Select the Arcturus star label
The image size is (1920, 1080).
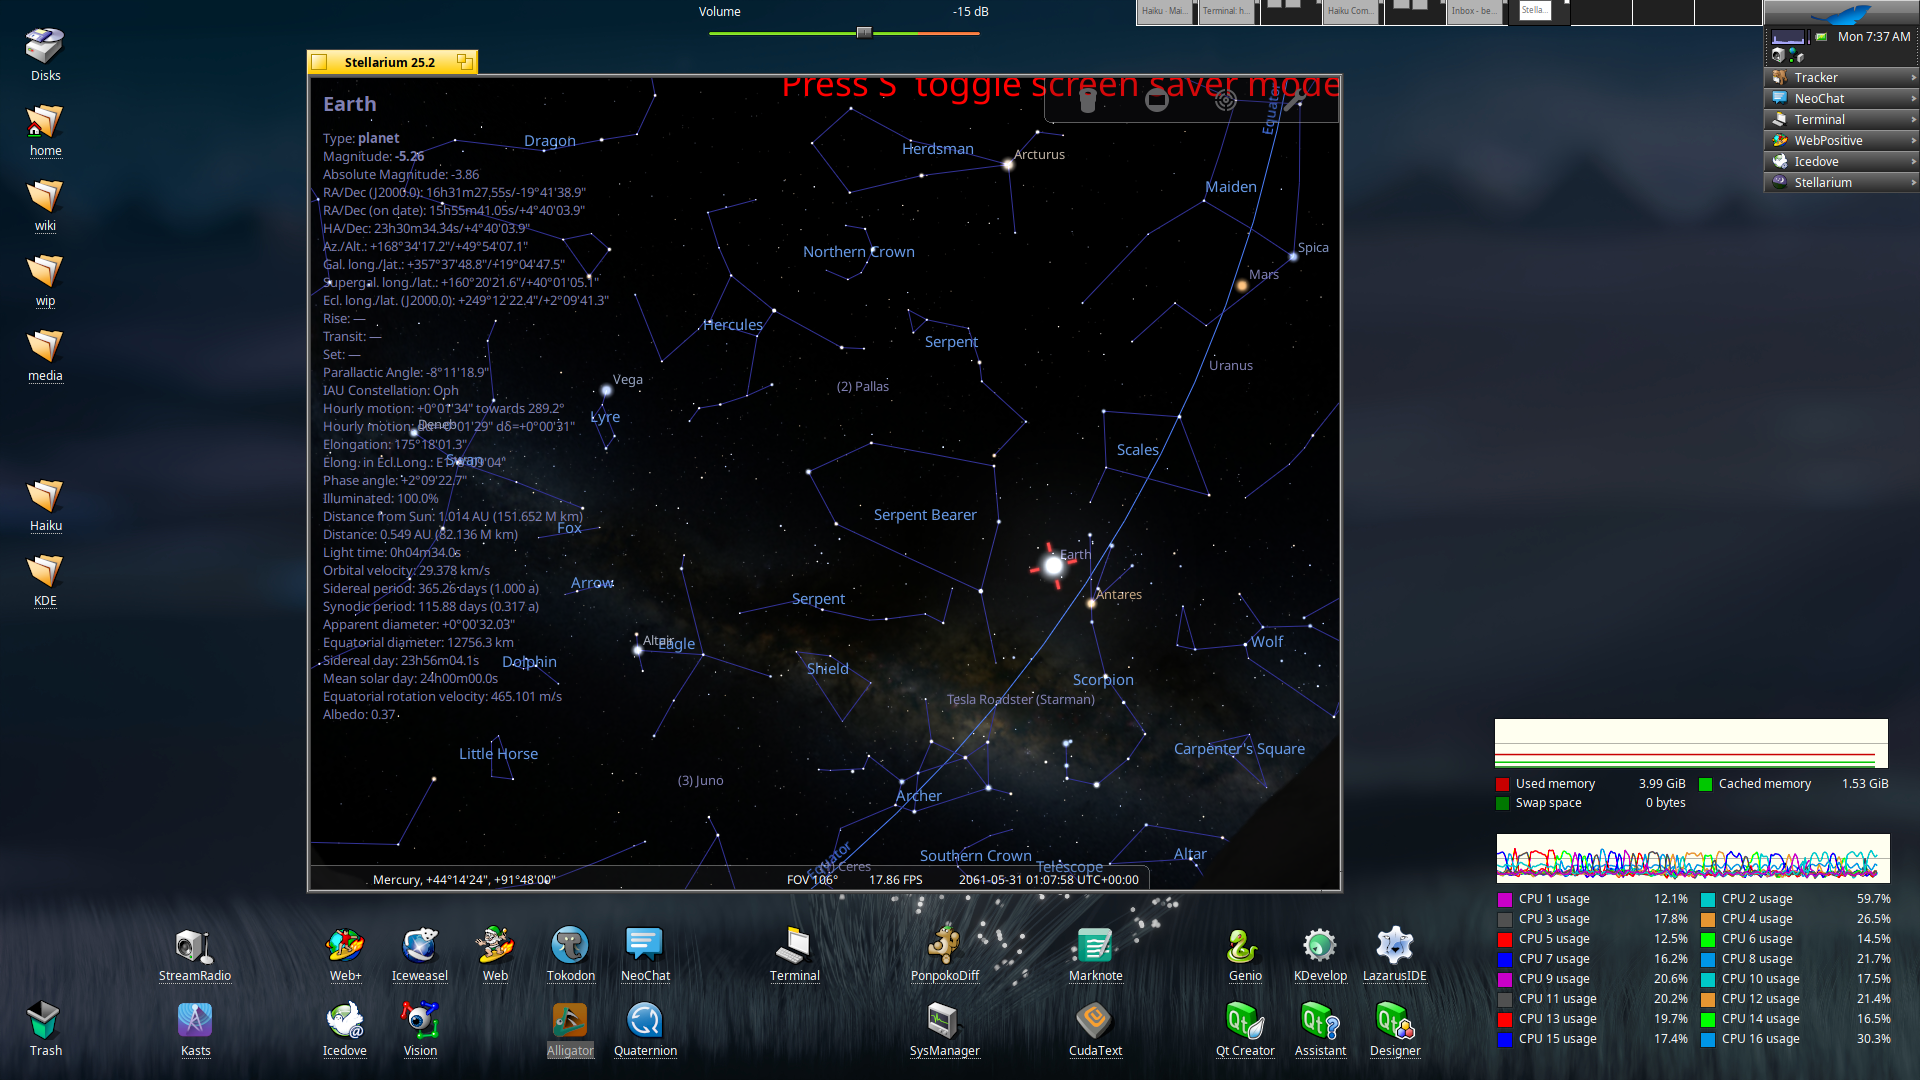(x=1039, y=155)
